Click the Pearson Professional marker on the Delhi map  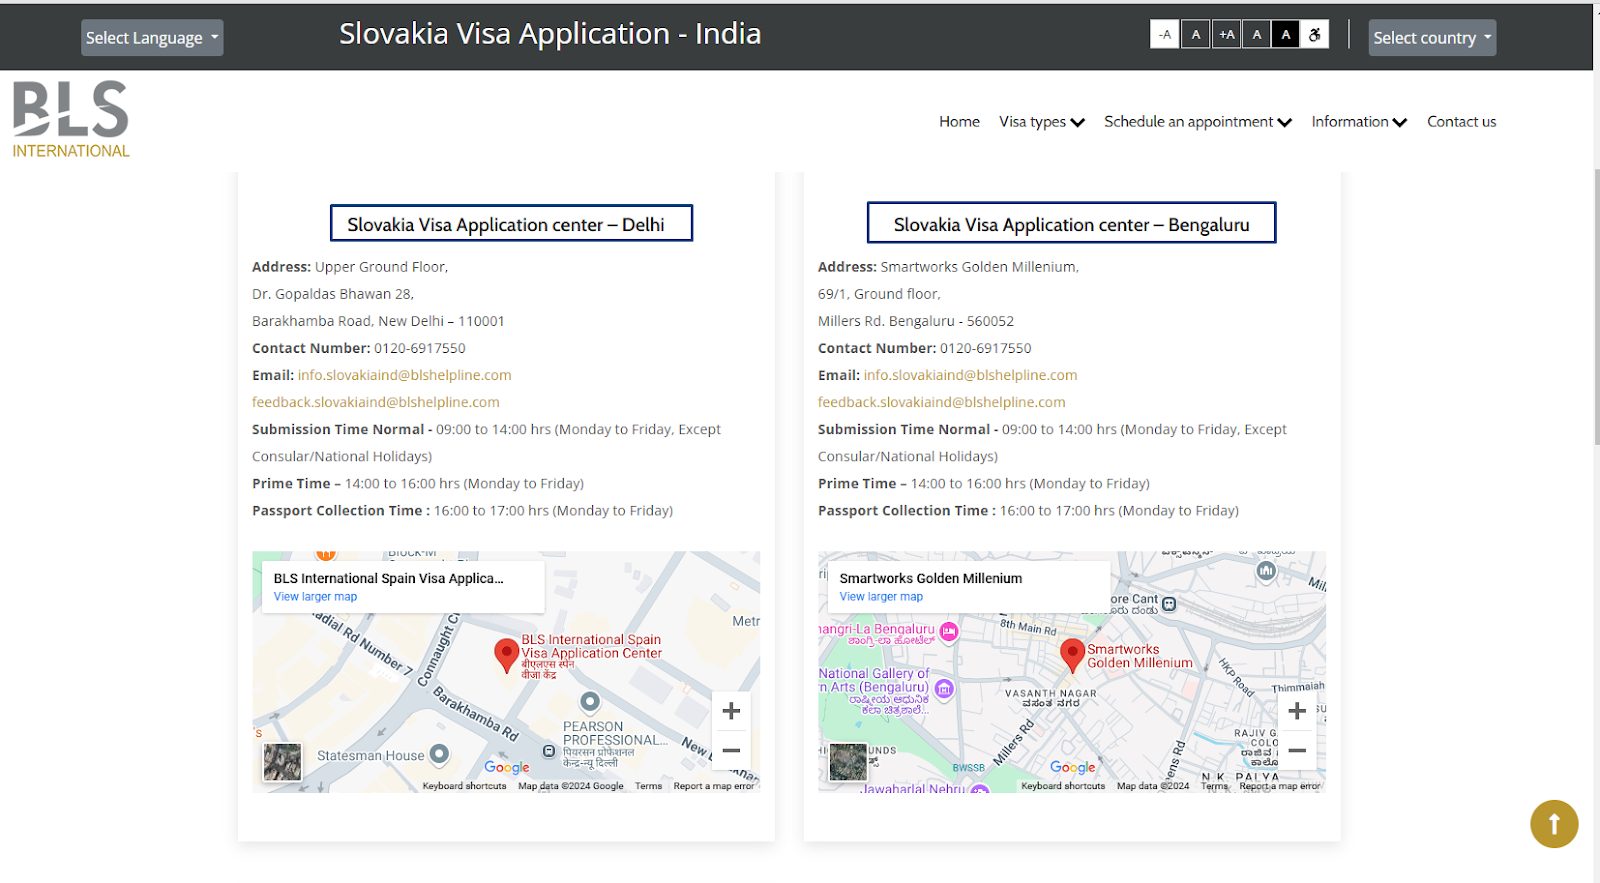point(590,702)
